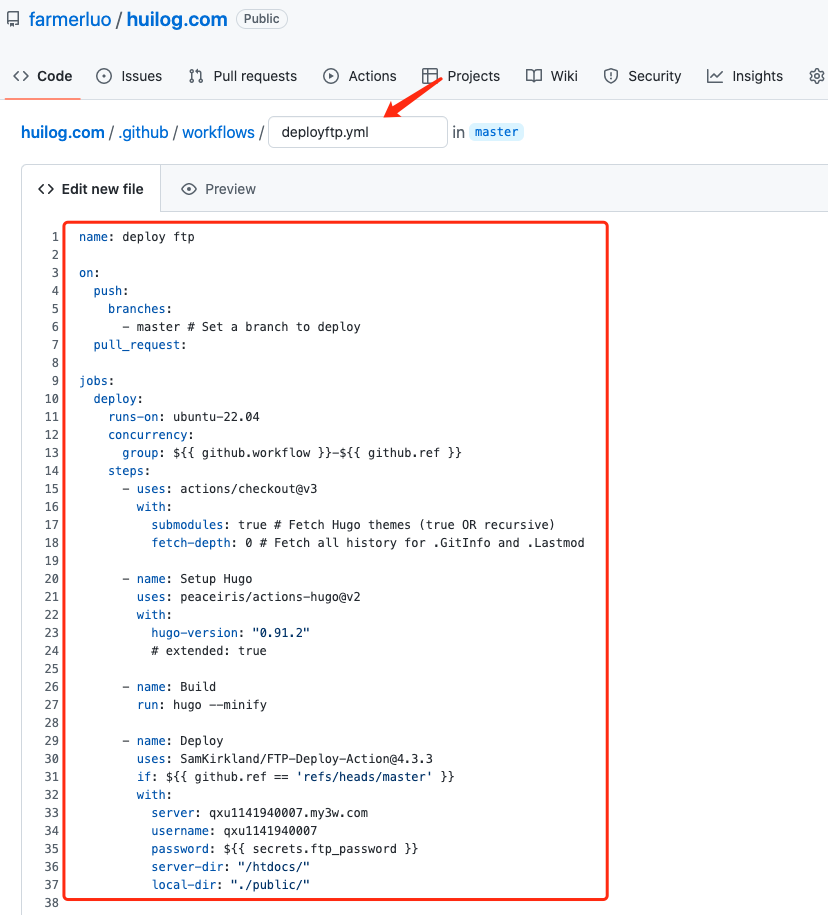Open the farmerluo owner profile link
828x915 pixels.
70,19
